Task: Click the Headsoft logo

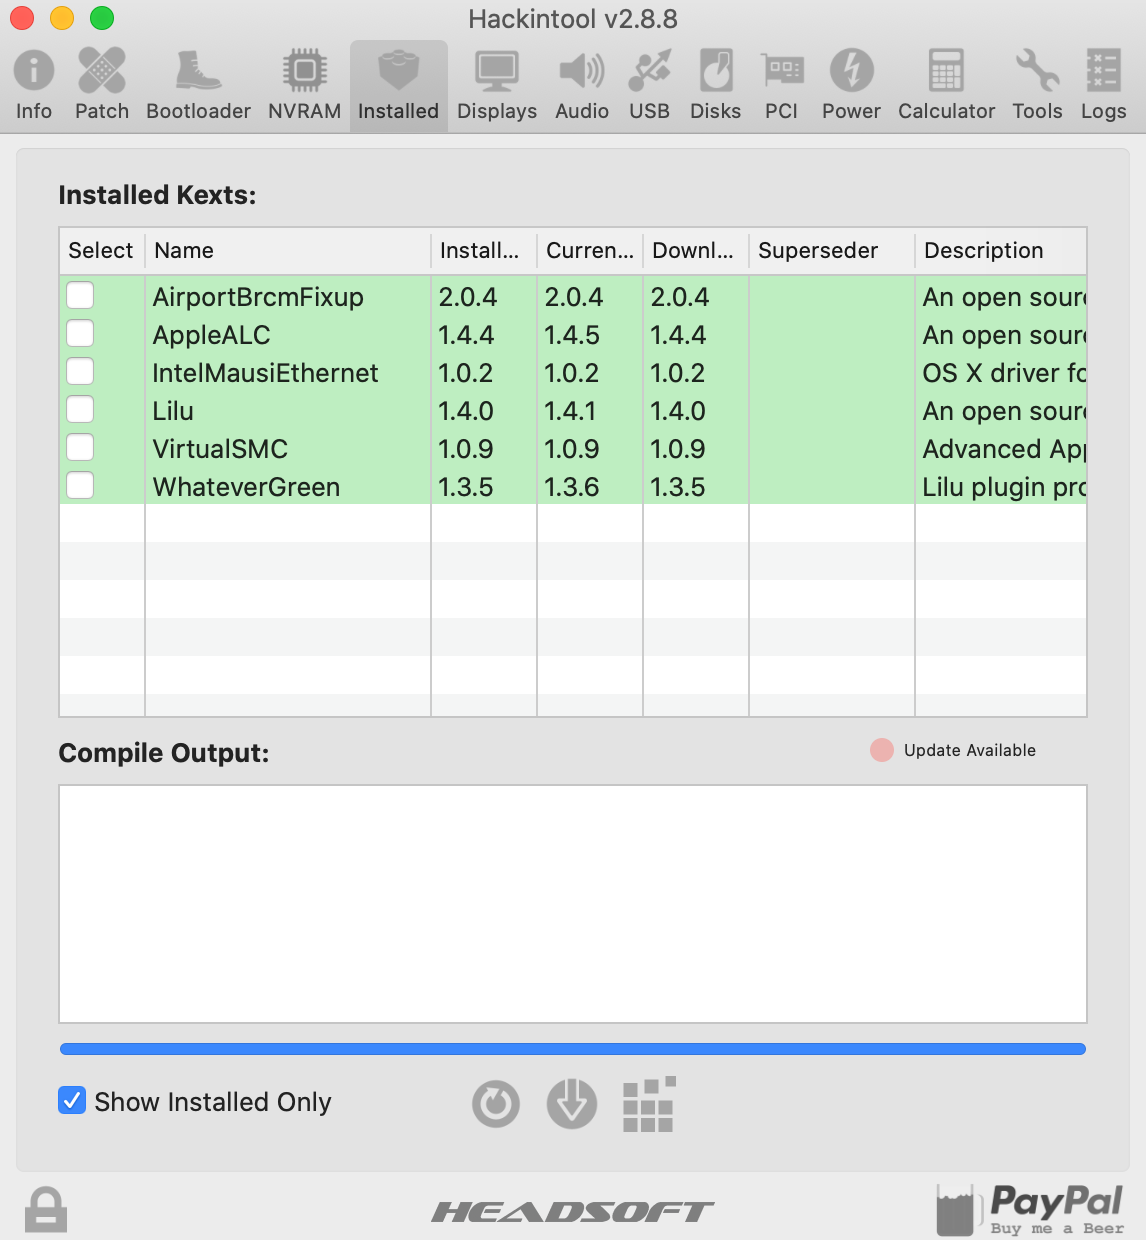Action: (573, 1212)
